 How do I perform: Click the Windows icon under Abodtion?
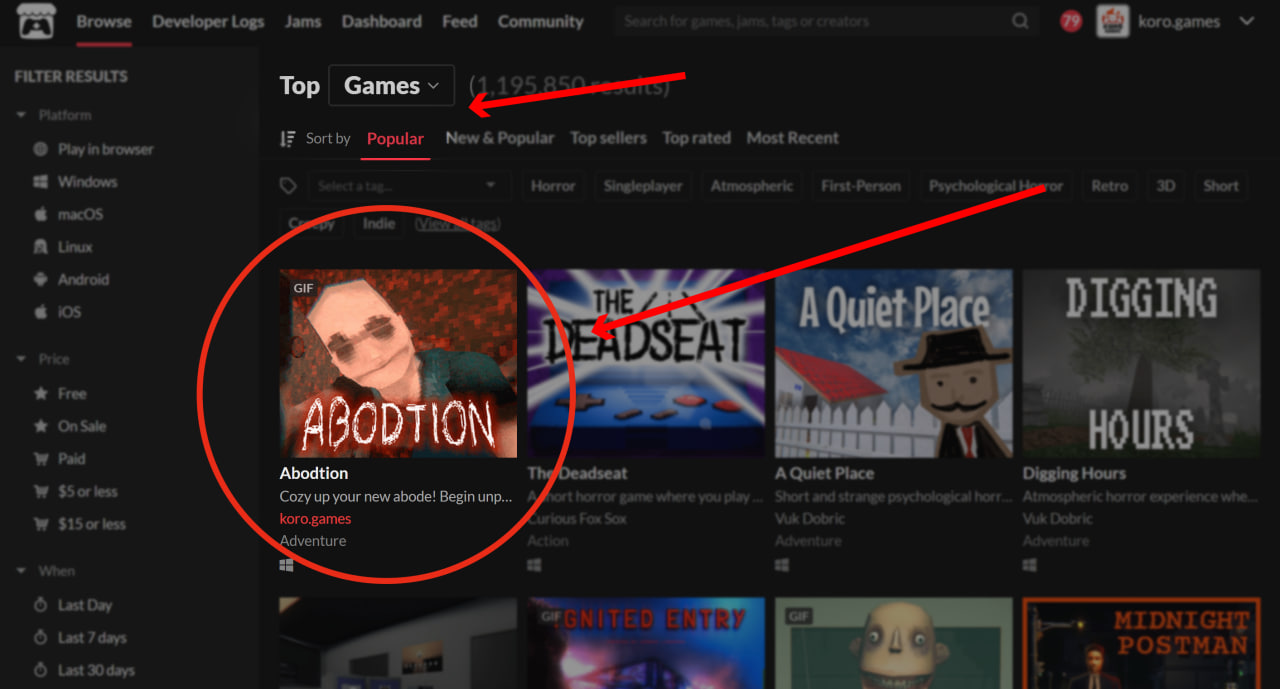[x=286, y=565]
